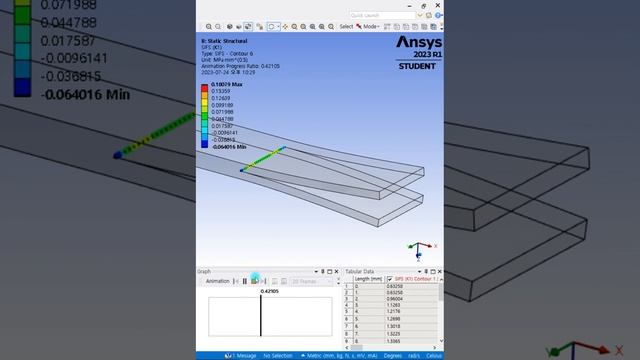Click the animation timeline marker at 0.42105
The width and height of the screenshot is (640, 360).
point(261,316)
